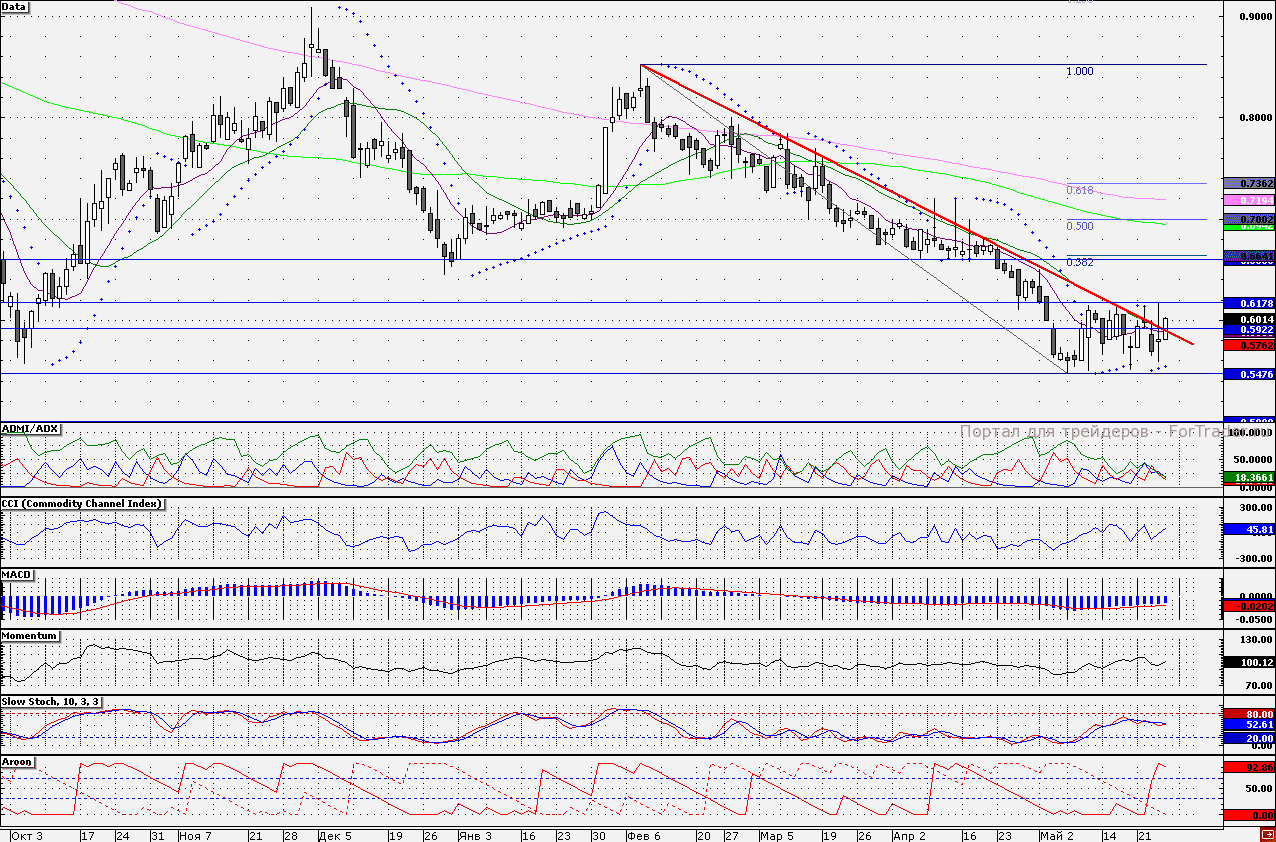The width and height of the screenshot is (1276, 842).
Task: Select the Momentum indicator label
Action: point(29,636)
